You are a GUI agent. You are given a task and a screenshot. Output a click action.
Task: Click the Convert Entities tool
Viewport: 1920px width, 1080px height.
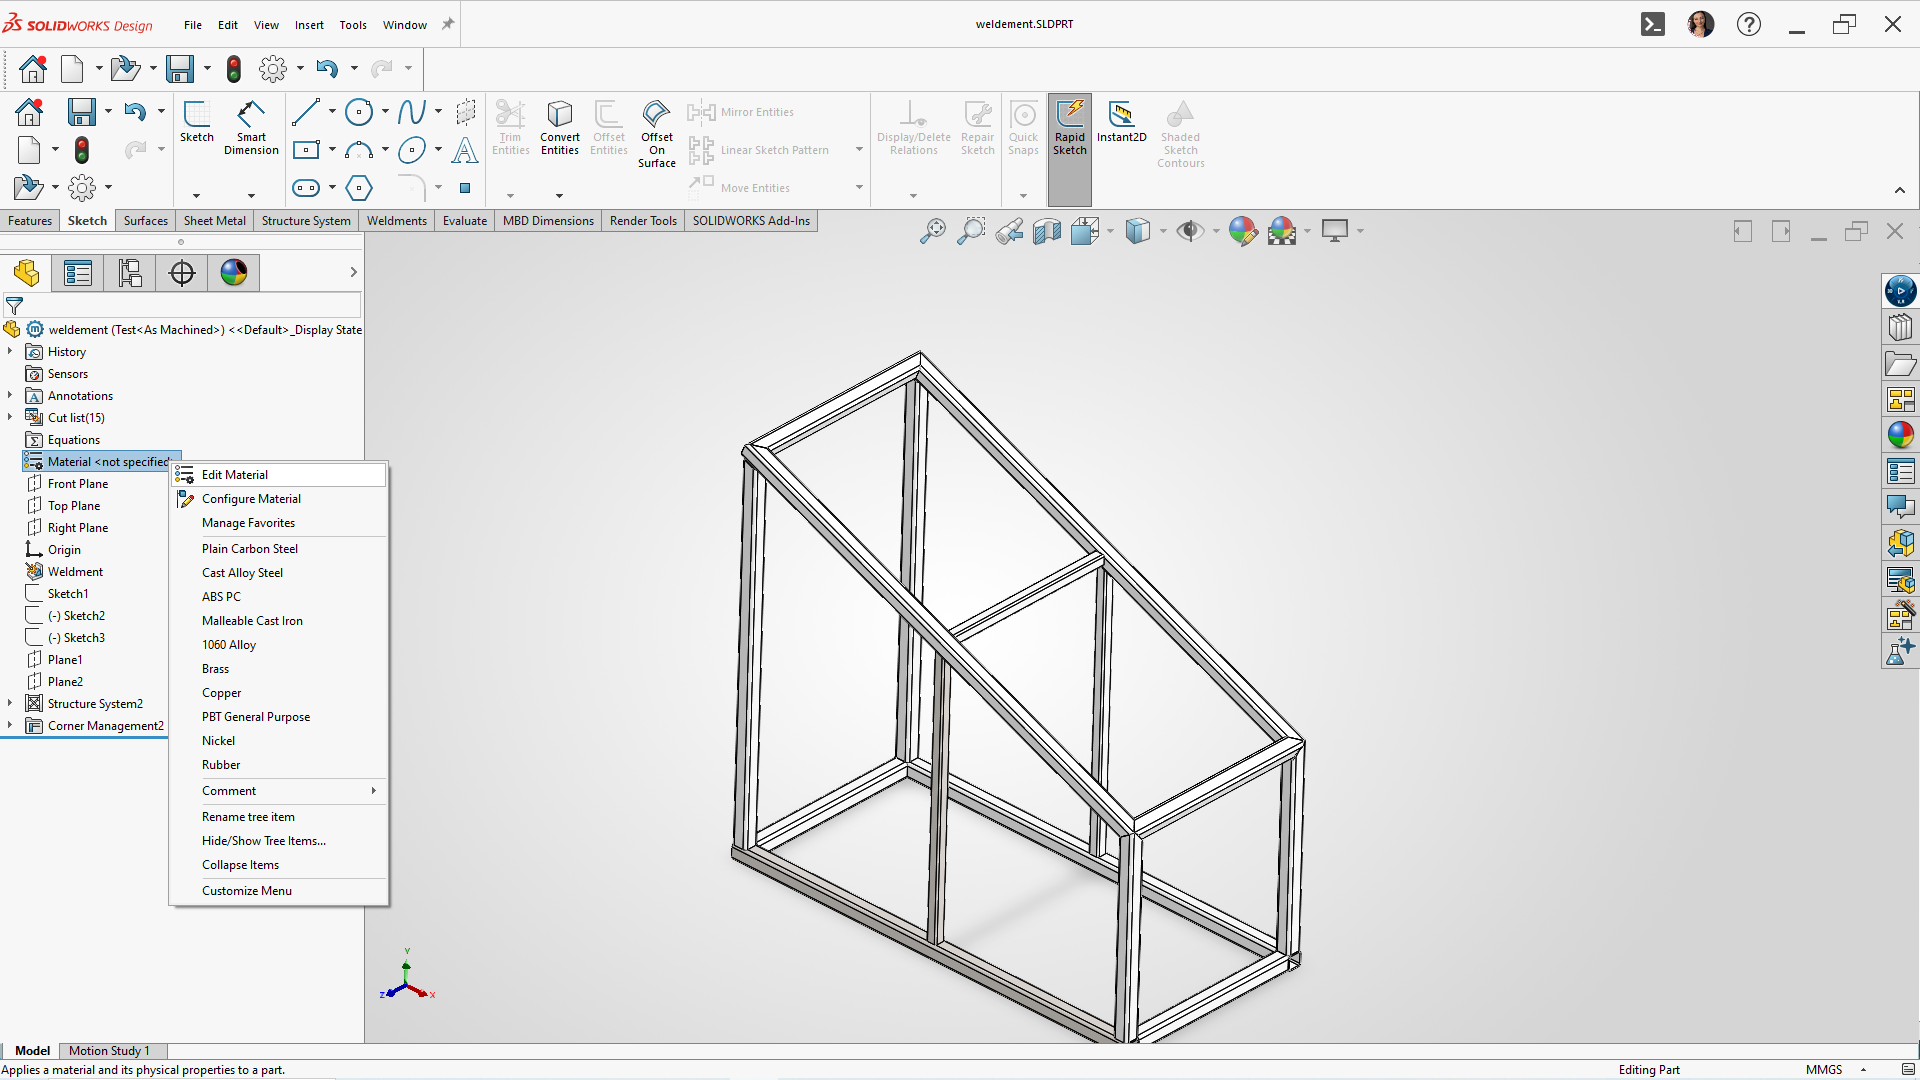tap(559, 128)
